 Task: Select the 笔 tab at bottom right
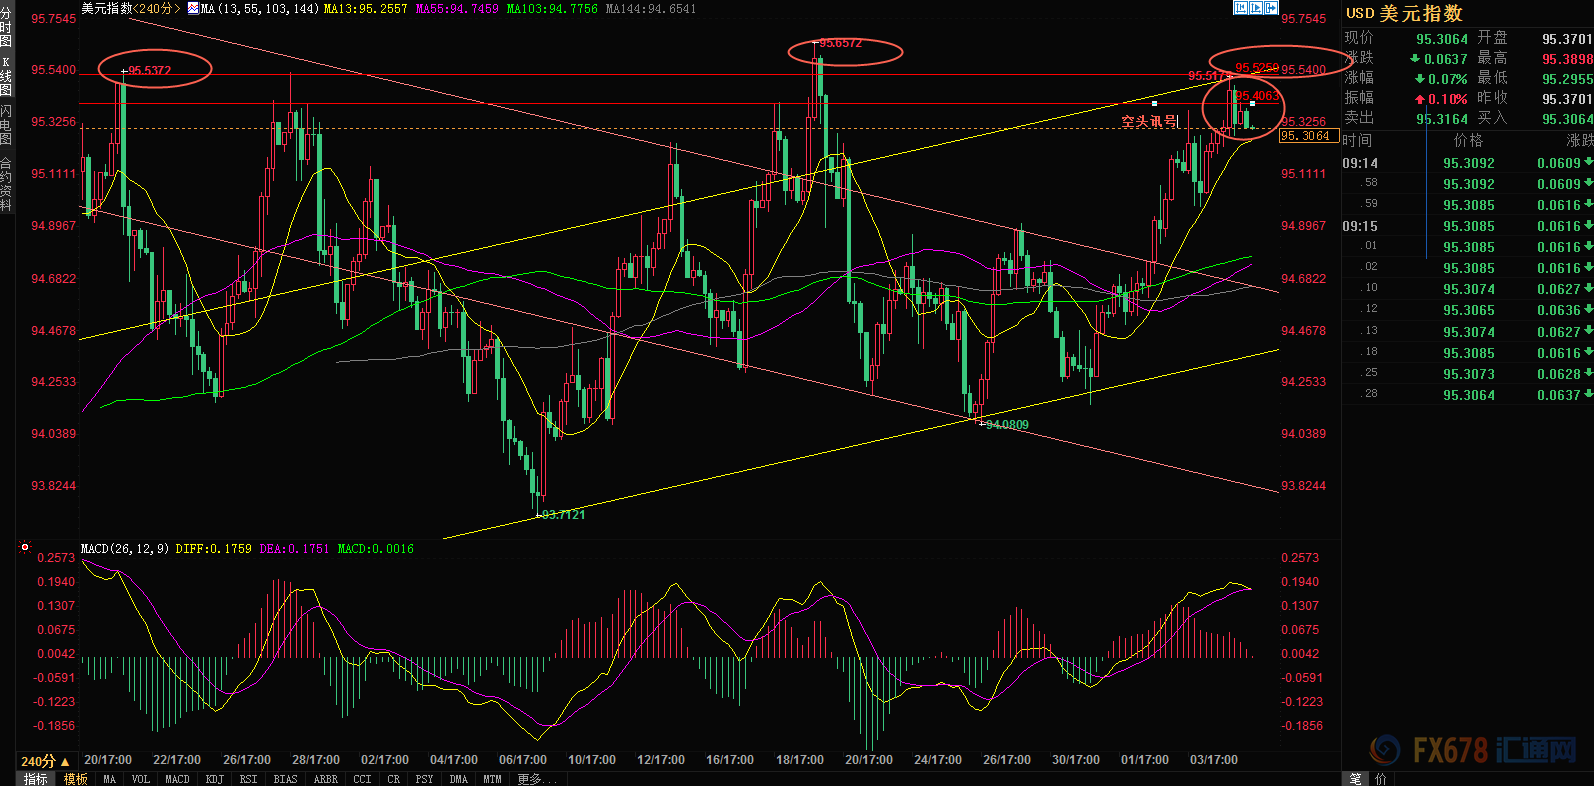(1355, 779)
